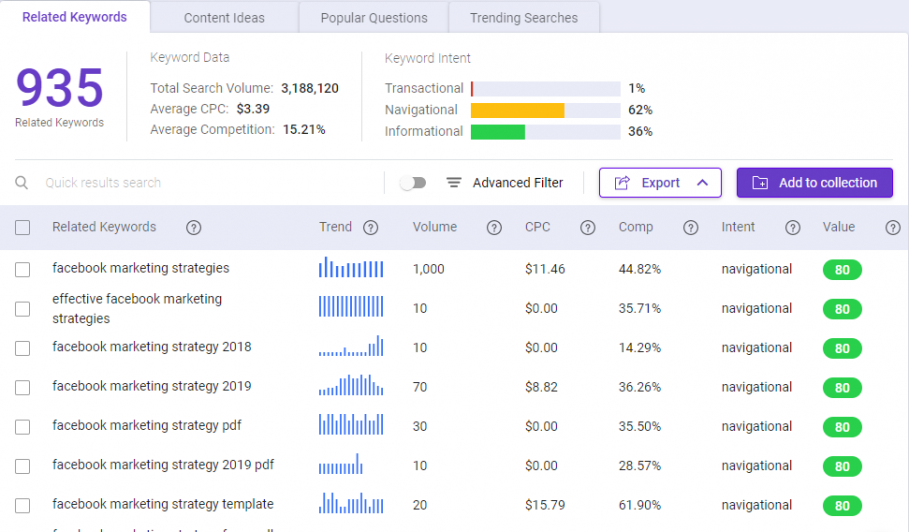Click the green Informational intent bar
This screenshot has width=909, height=532.
pos(497,132)
